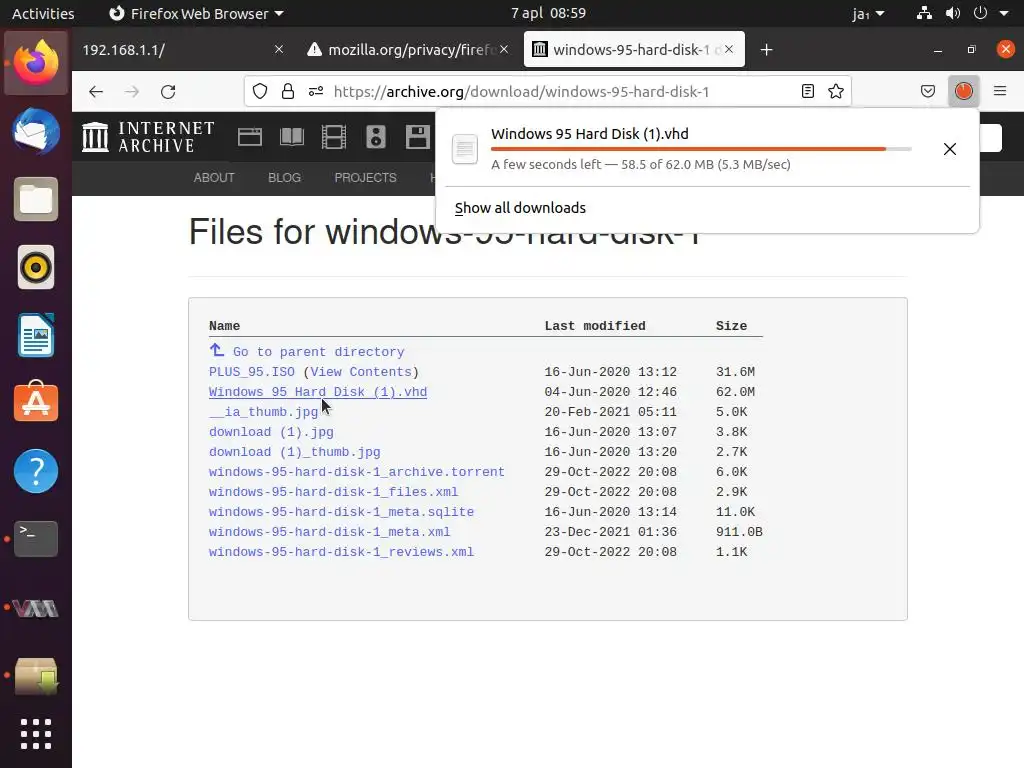Click the download progress bar
Image resolution: width=1024 pixels, height=768 pixels.
coord(701,149)
